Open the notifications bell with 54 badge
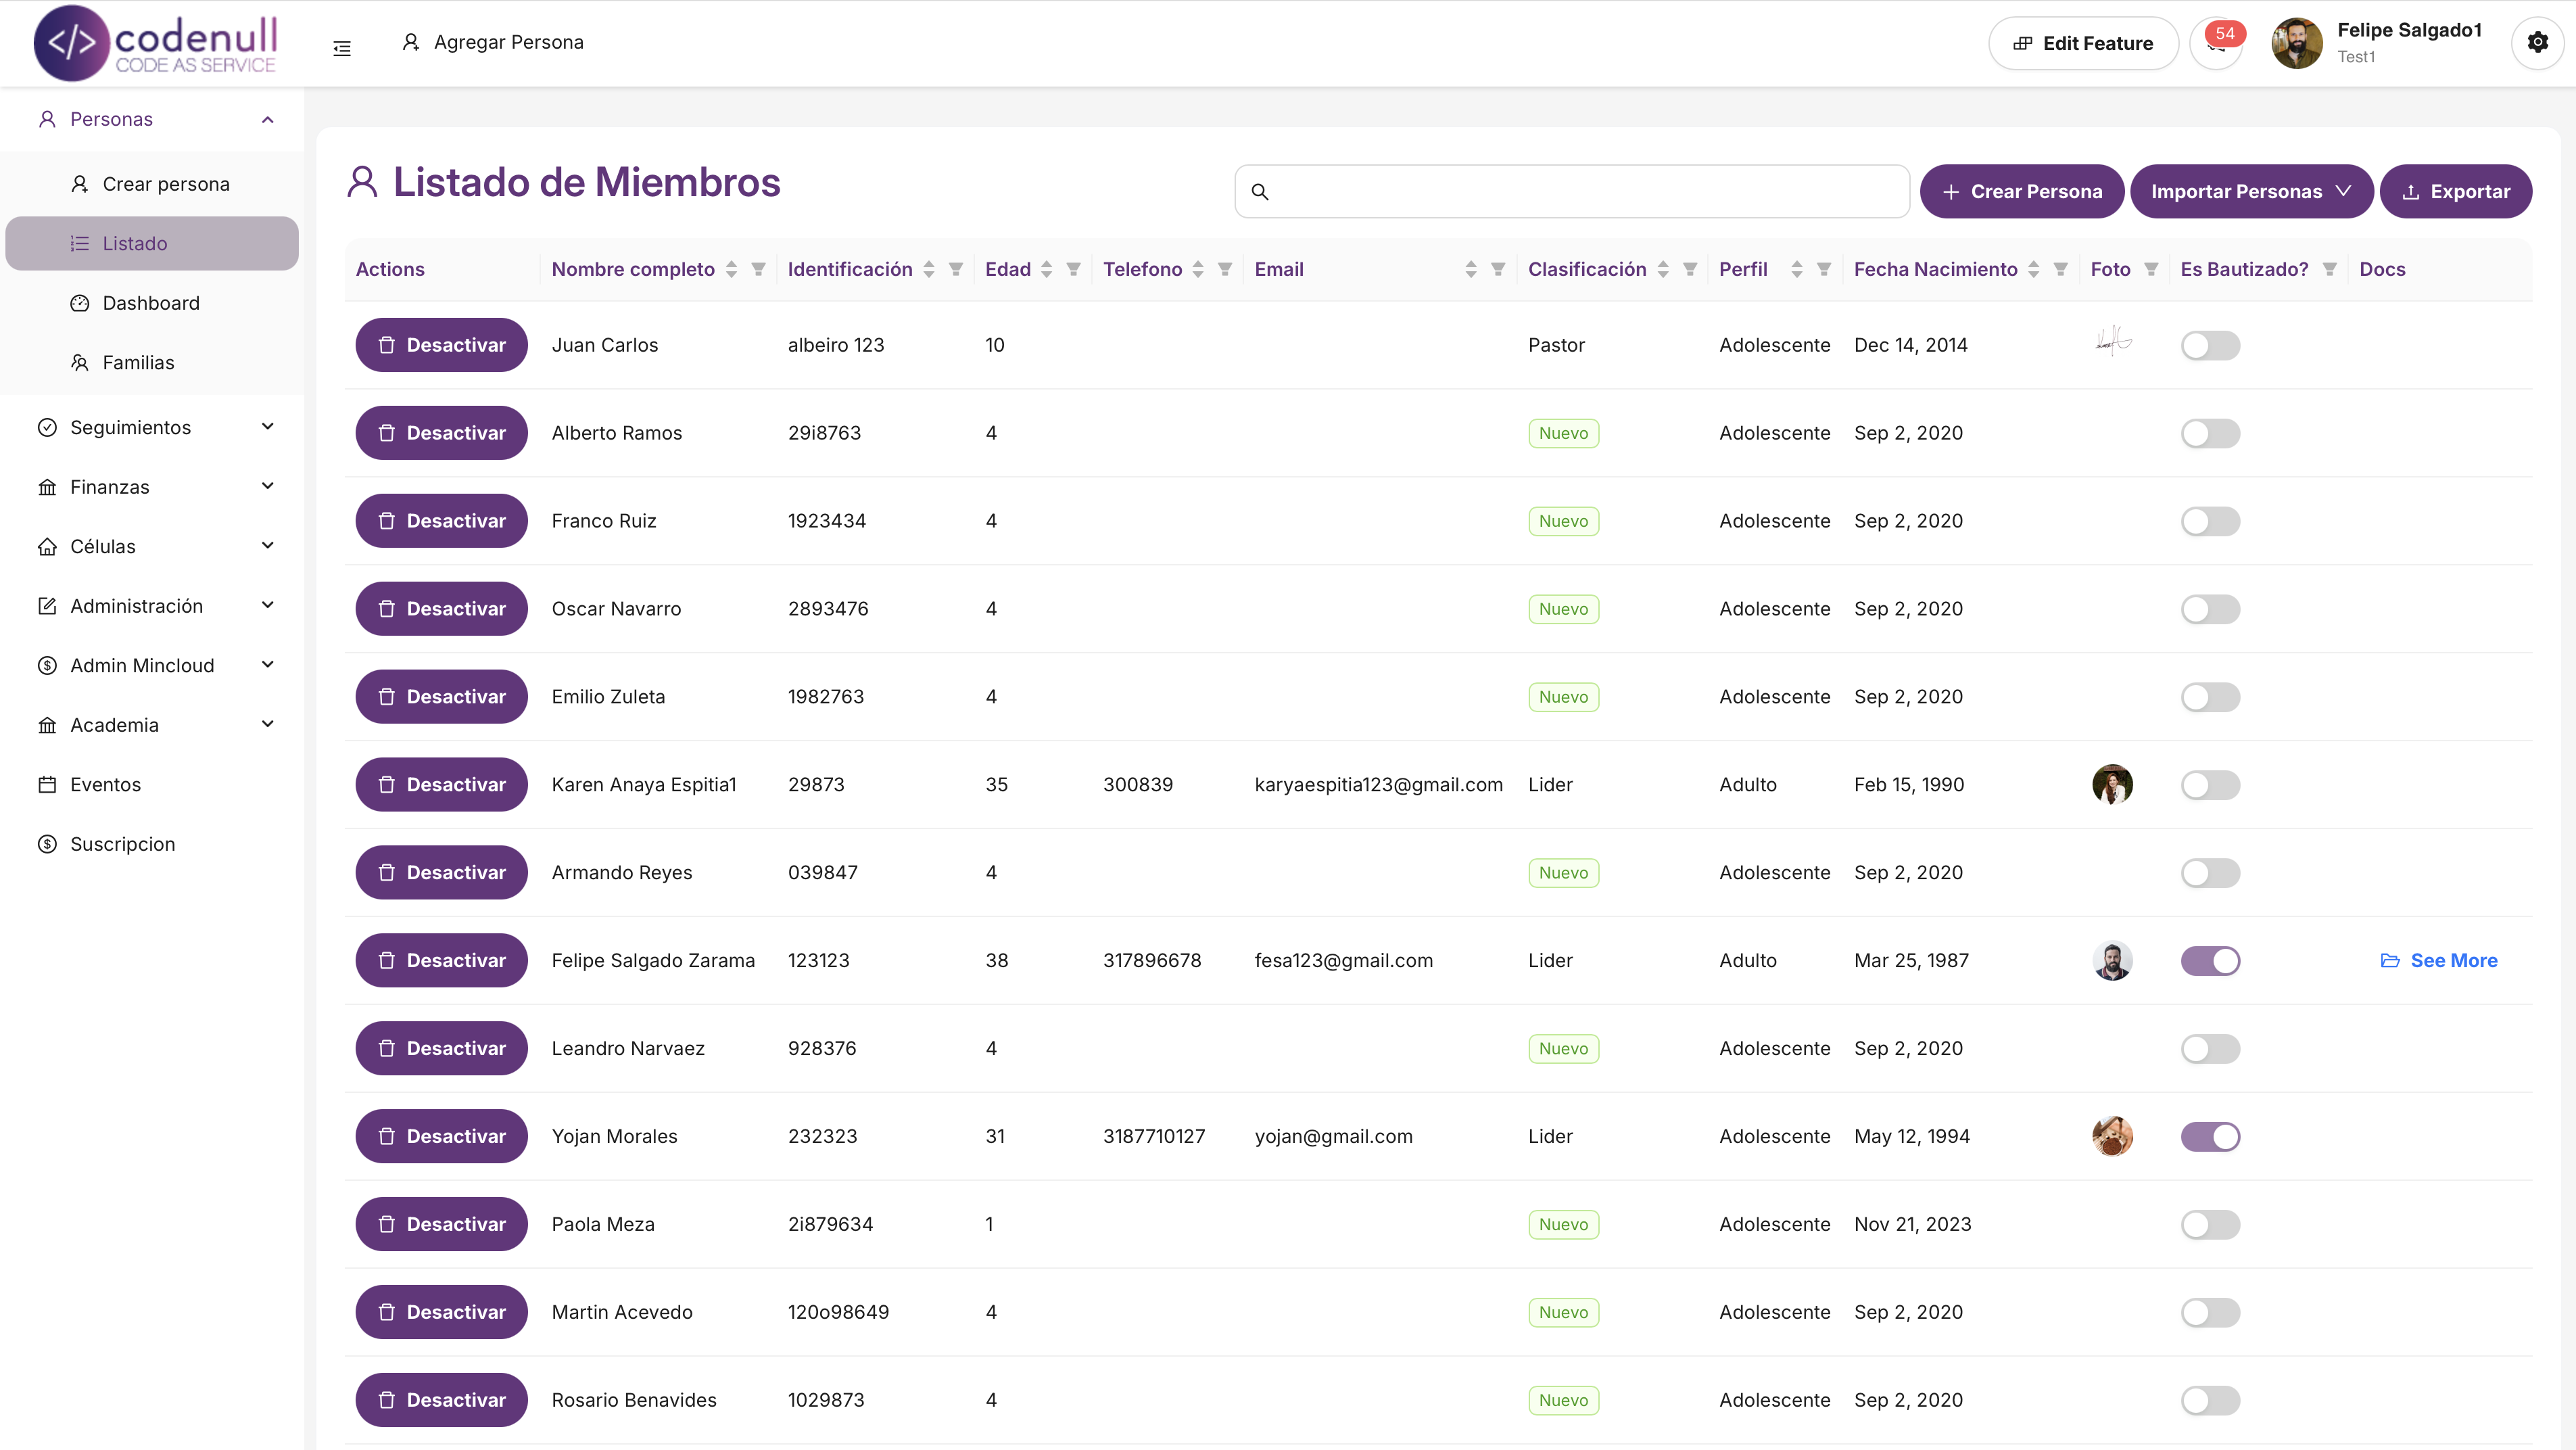Screen dimensions: 2576x1450 2216,44
